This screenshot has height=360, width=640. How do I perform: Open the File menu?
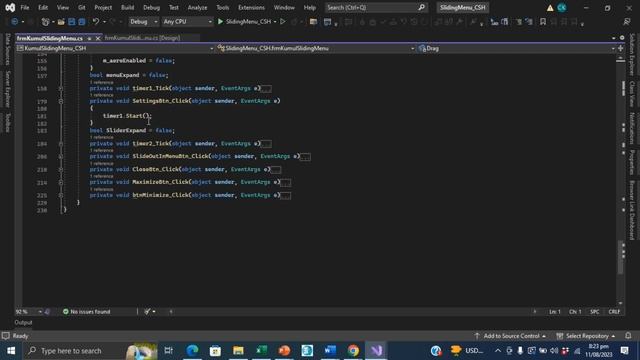pos(25,7)
